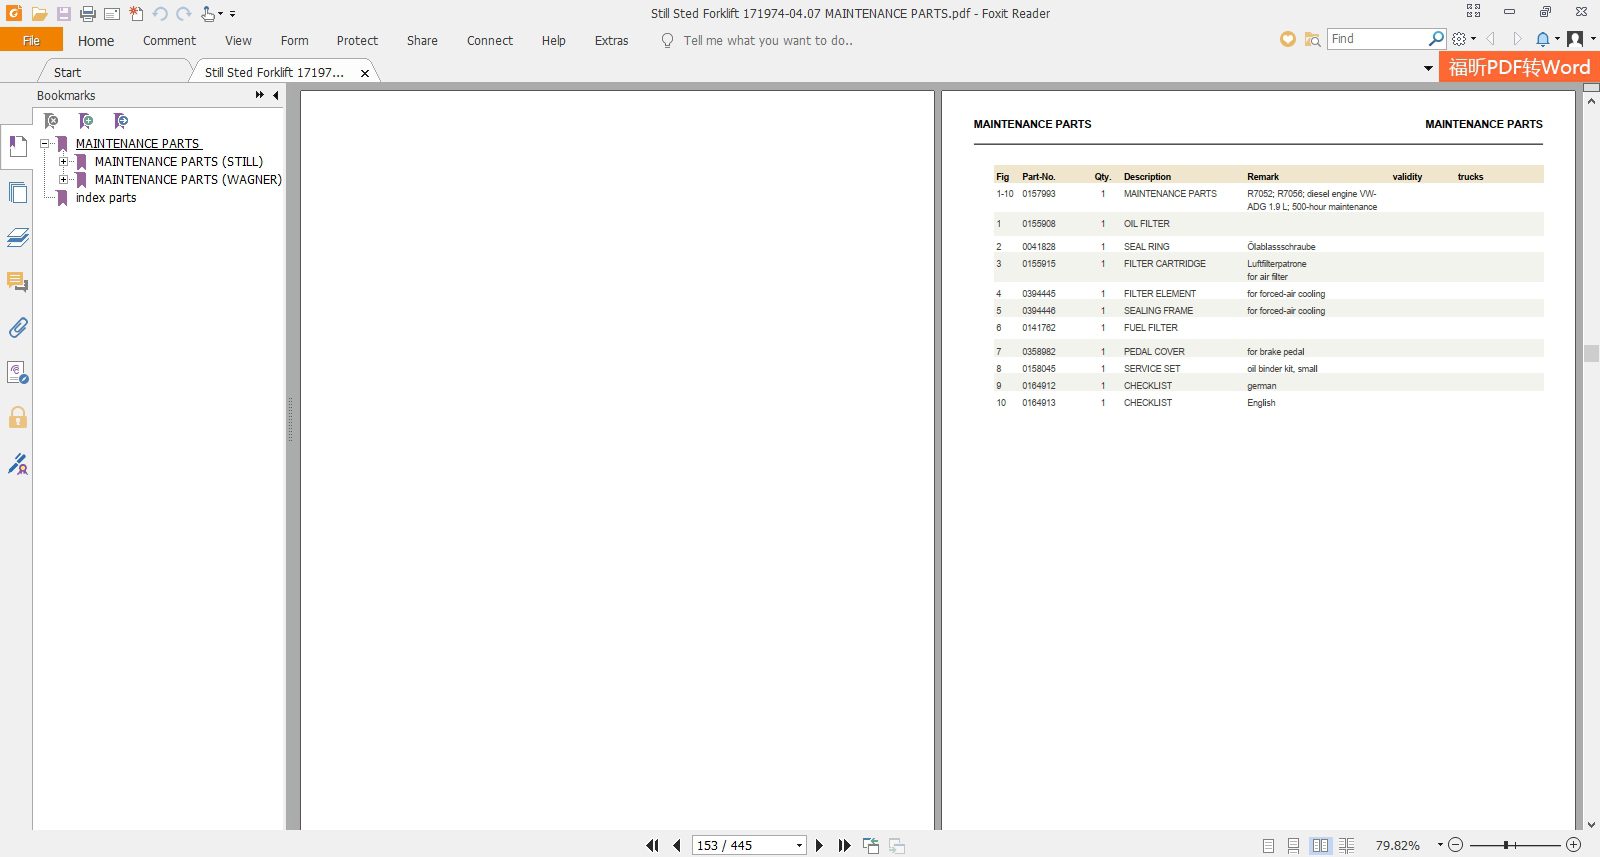Click the advanced folder search icon

click(x=1312, y=39)
